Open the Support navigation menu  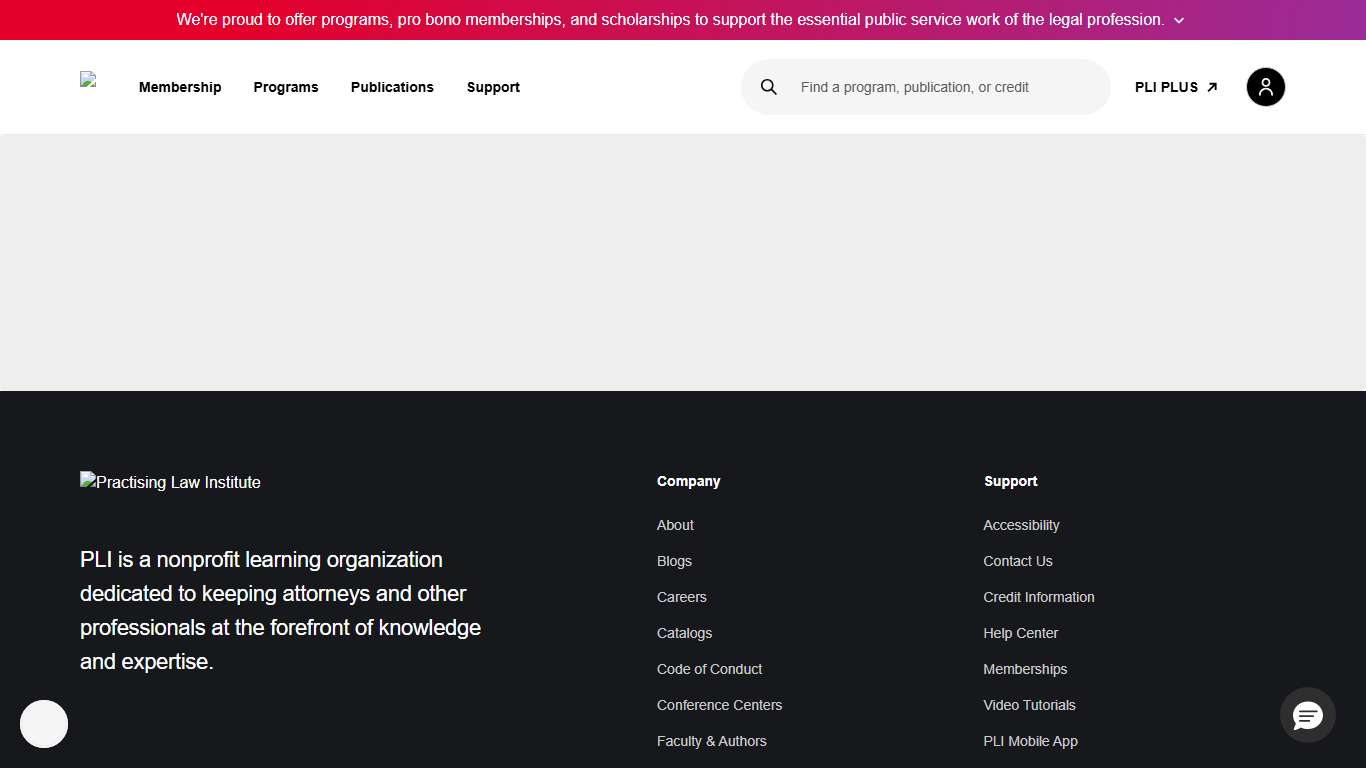pyautogui.click(x=493, y=87)
